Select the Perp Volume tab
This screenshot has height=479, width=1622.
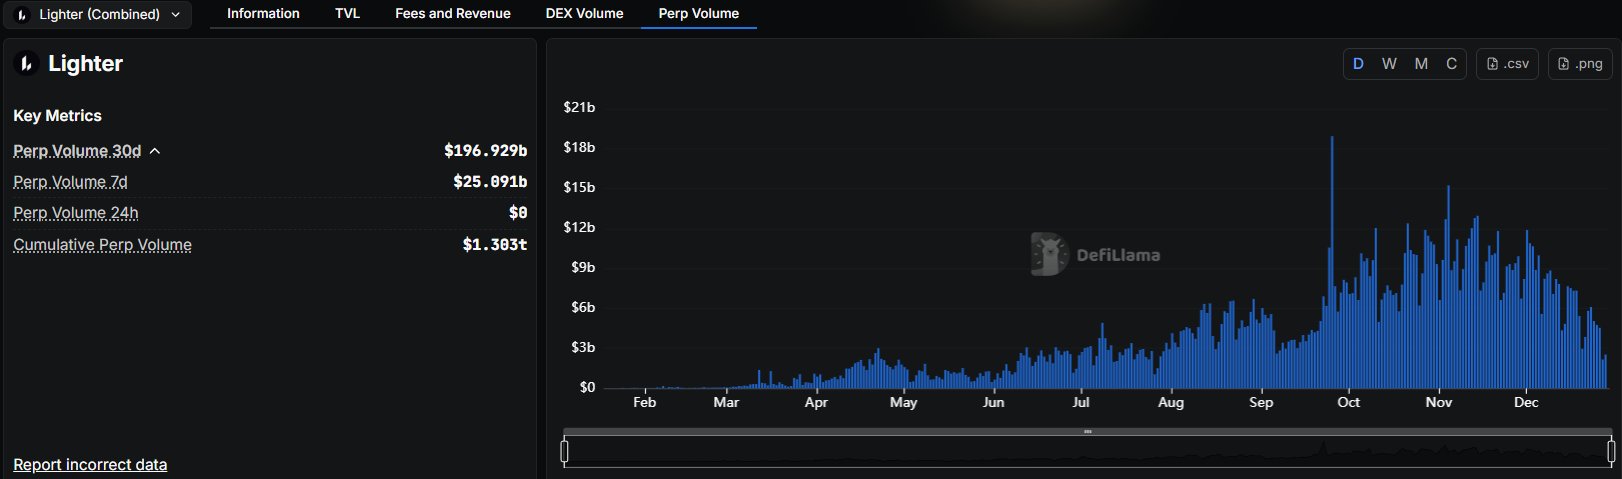pyautogui.click(x=698, y=13)
